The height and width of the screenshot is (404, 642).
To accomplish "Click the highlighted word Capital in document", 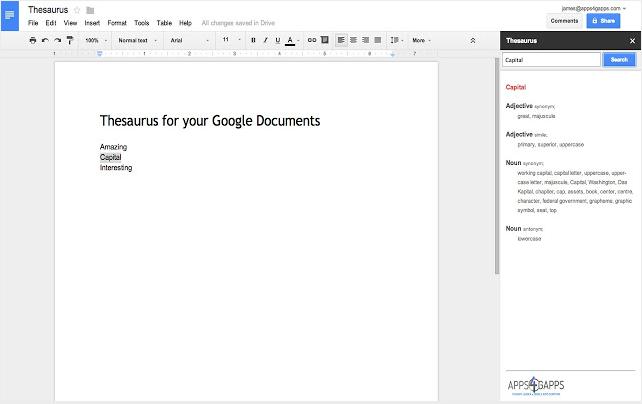I will 111,157.
